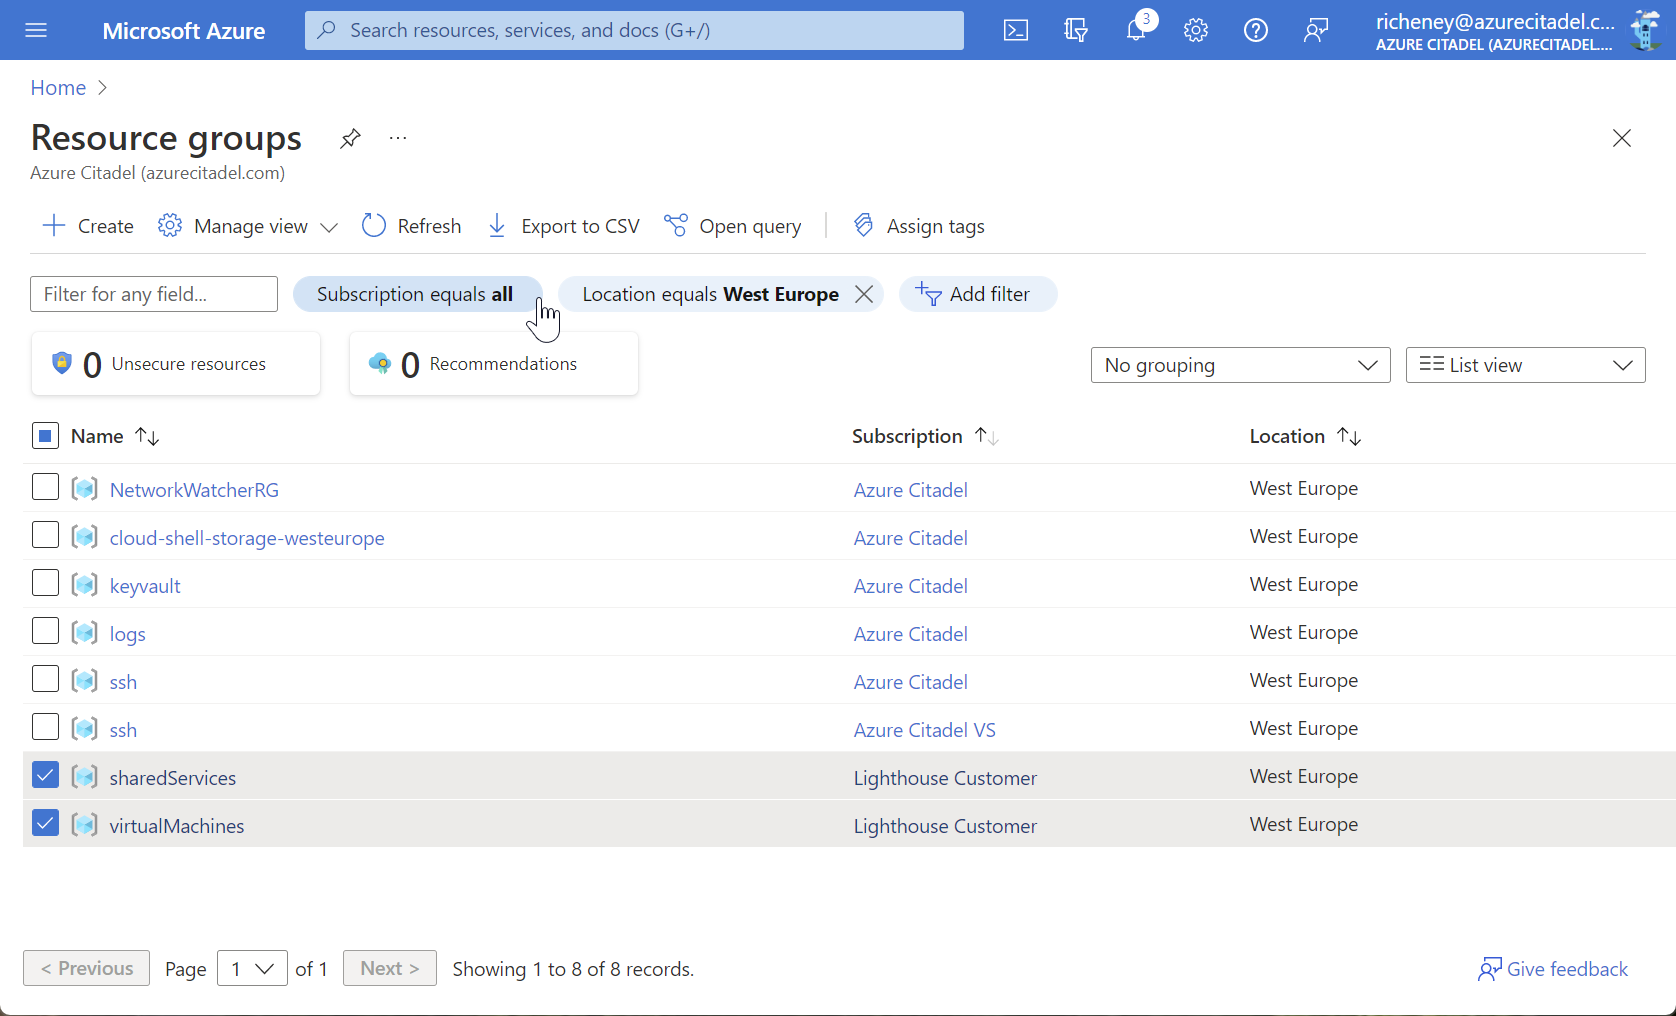Open the help and support panel
The image size is (1676, 1016).
click(x=1255, y=30)
